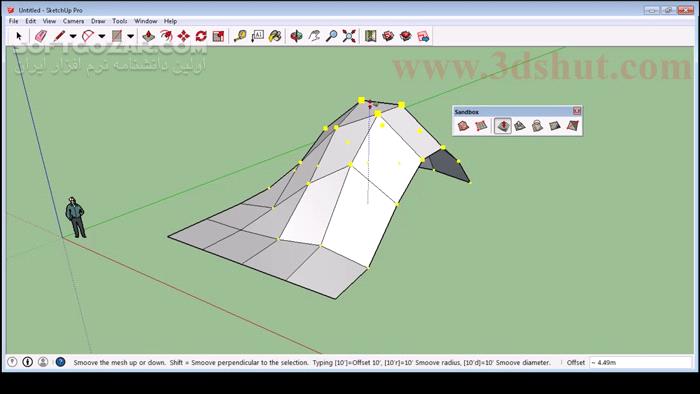Choose the Offset tool in main toolbar

click(166, 36)
